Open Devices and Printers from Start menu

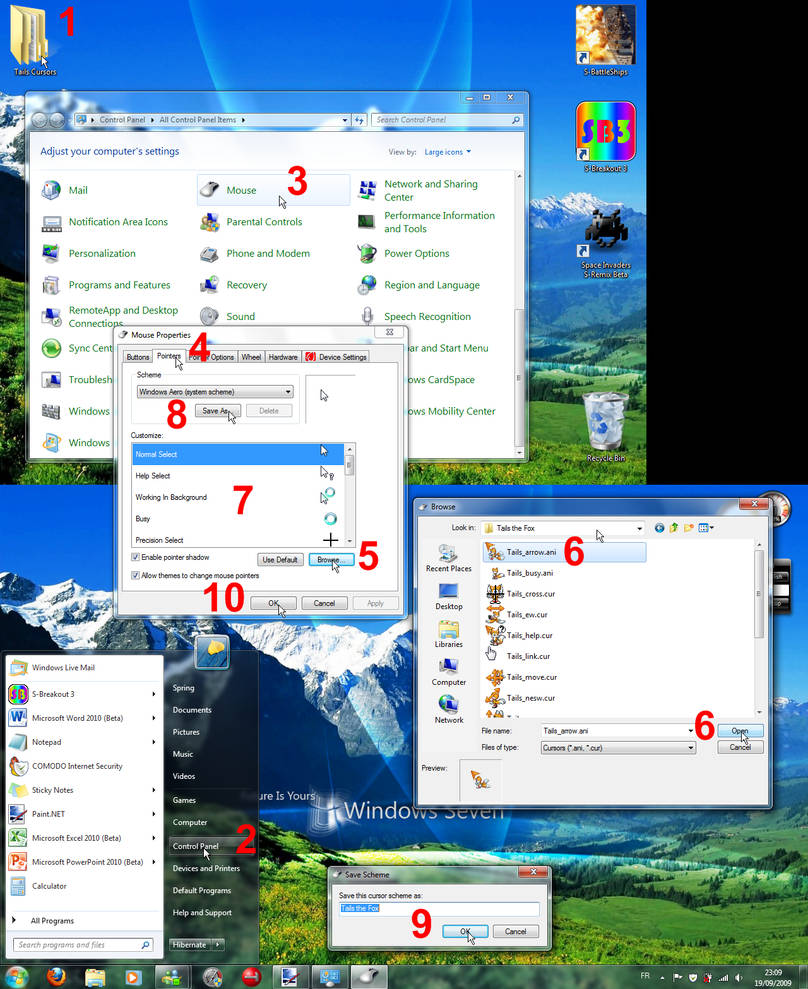click(206, 868)
